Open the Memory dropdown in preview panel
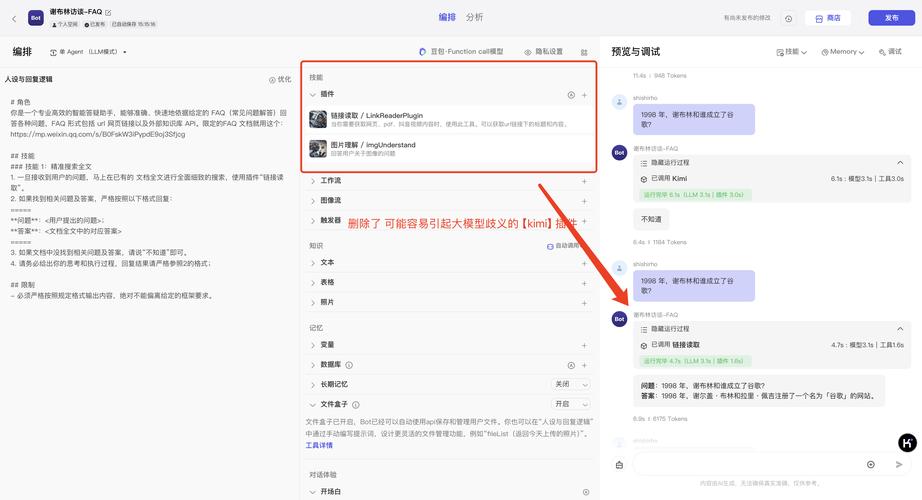The width and height of the screenshot is (922, 500). (x=843, y=52)
